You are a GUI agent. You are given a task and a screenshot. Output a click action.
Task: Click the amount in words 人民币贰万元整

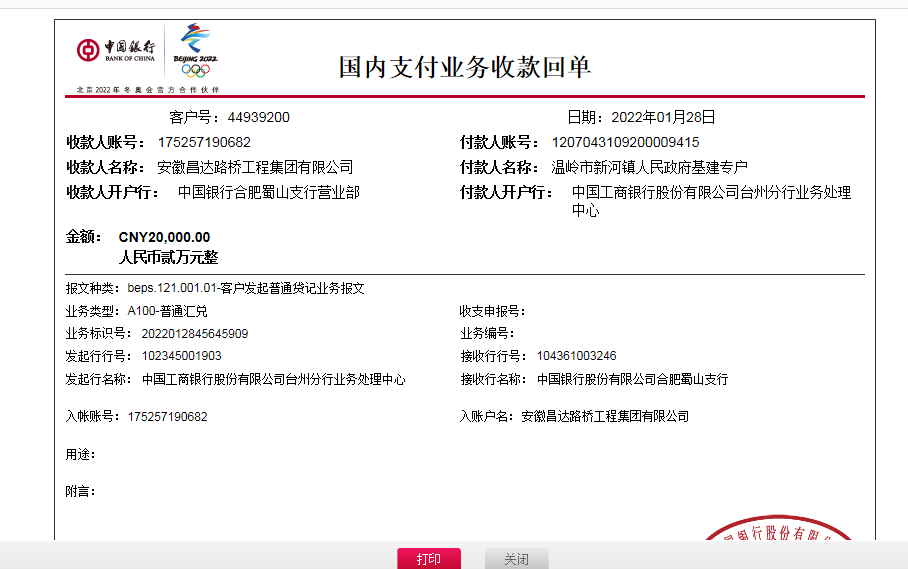click(168, 257)
